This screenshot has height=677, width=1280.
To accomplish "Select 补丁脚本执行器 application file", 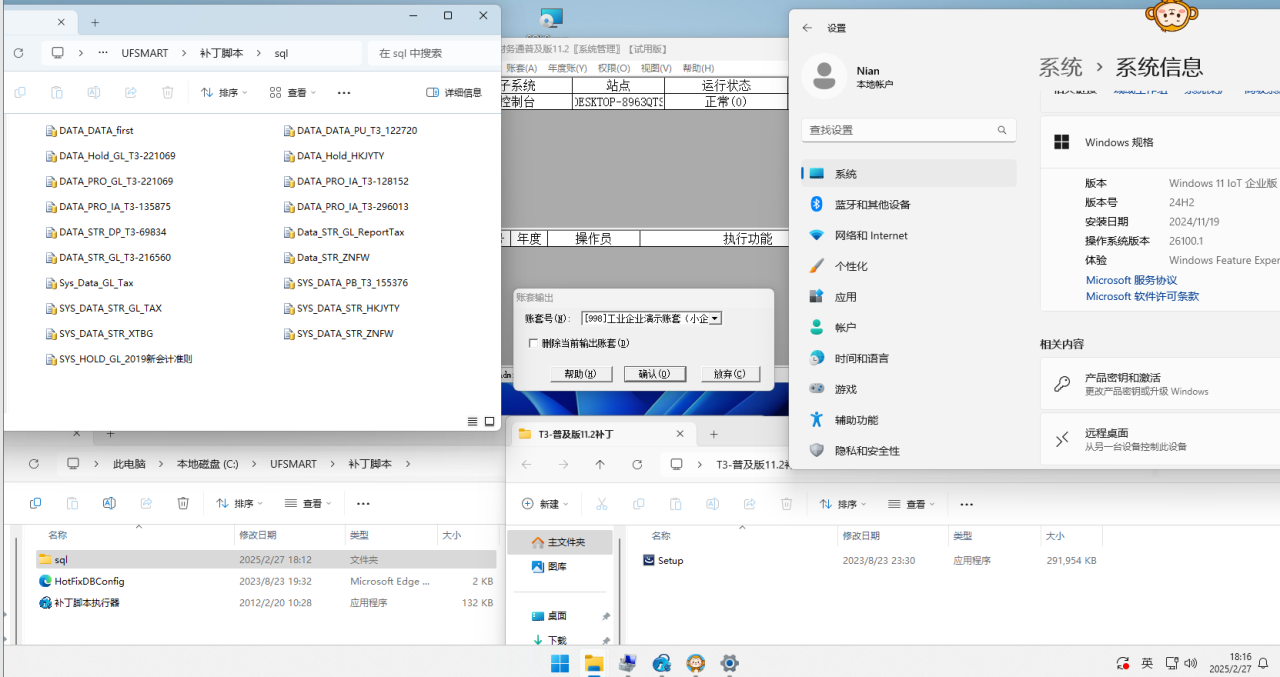I will (86, 603).
